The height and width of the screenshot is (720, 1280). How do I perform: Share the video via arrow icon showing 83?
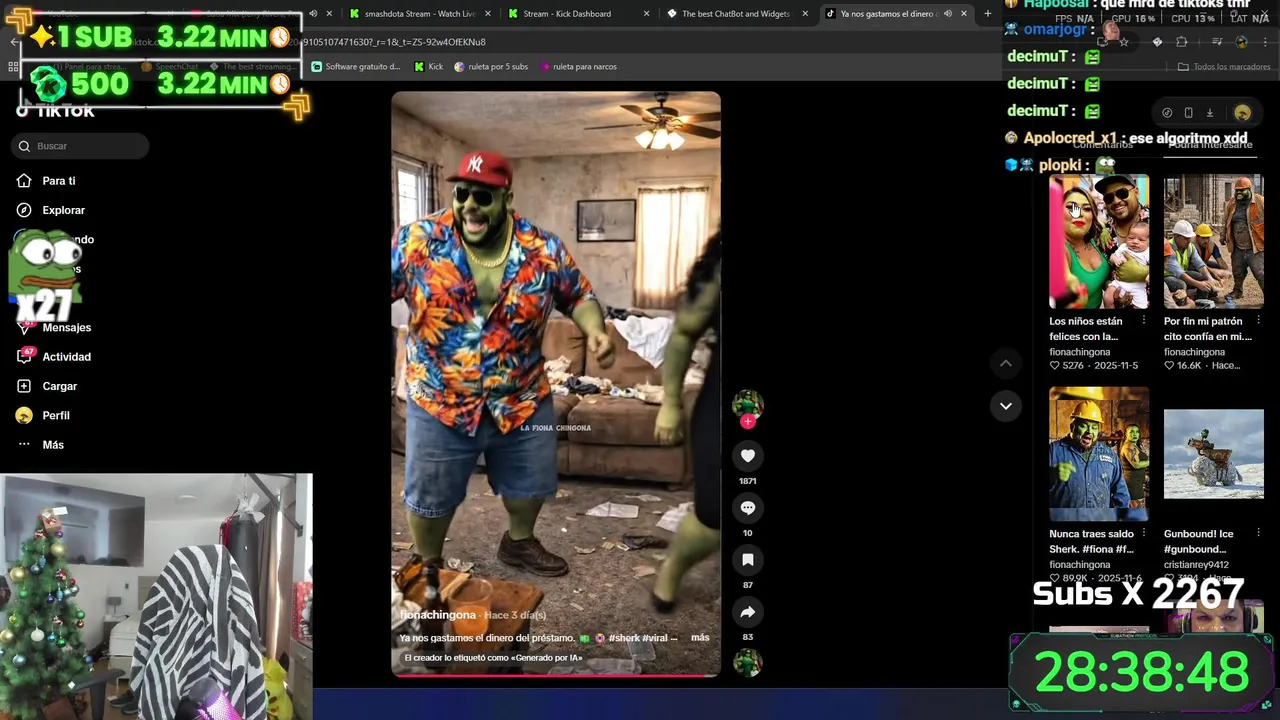[x=747, y=612]
